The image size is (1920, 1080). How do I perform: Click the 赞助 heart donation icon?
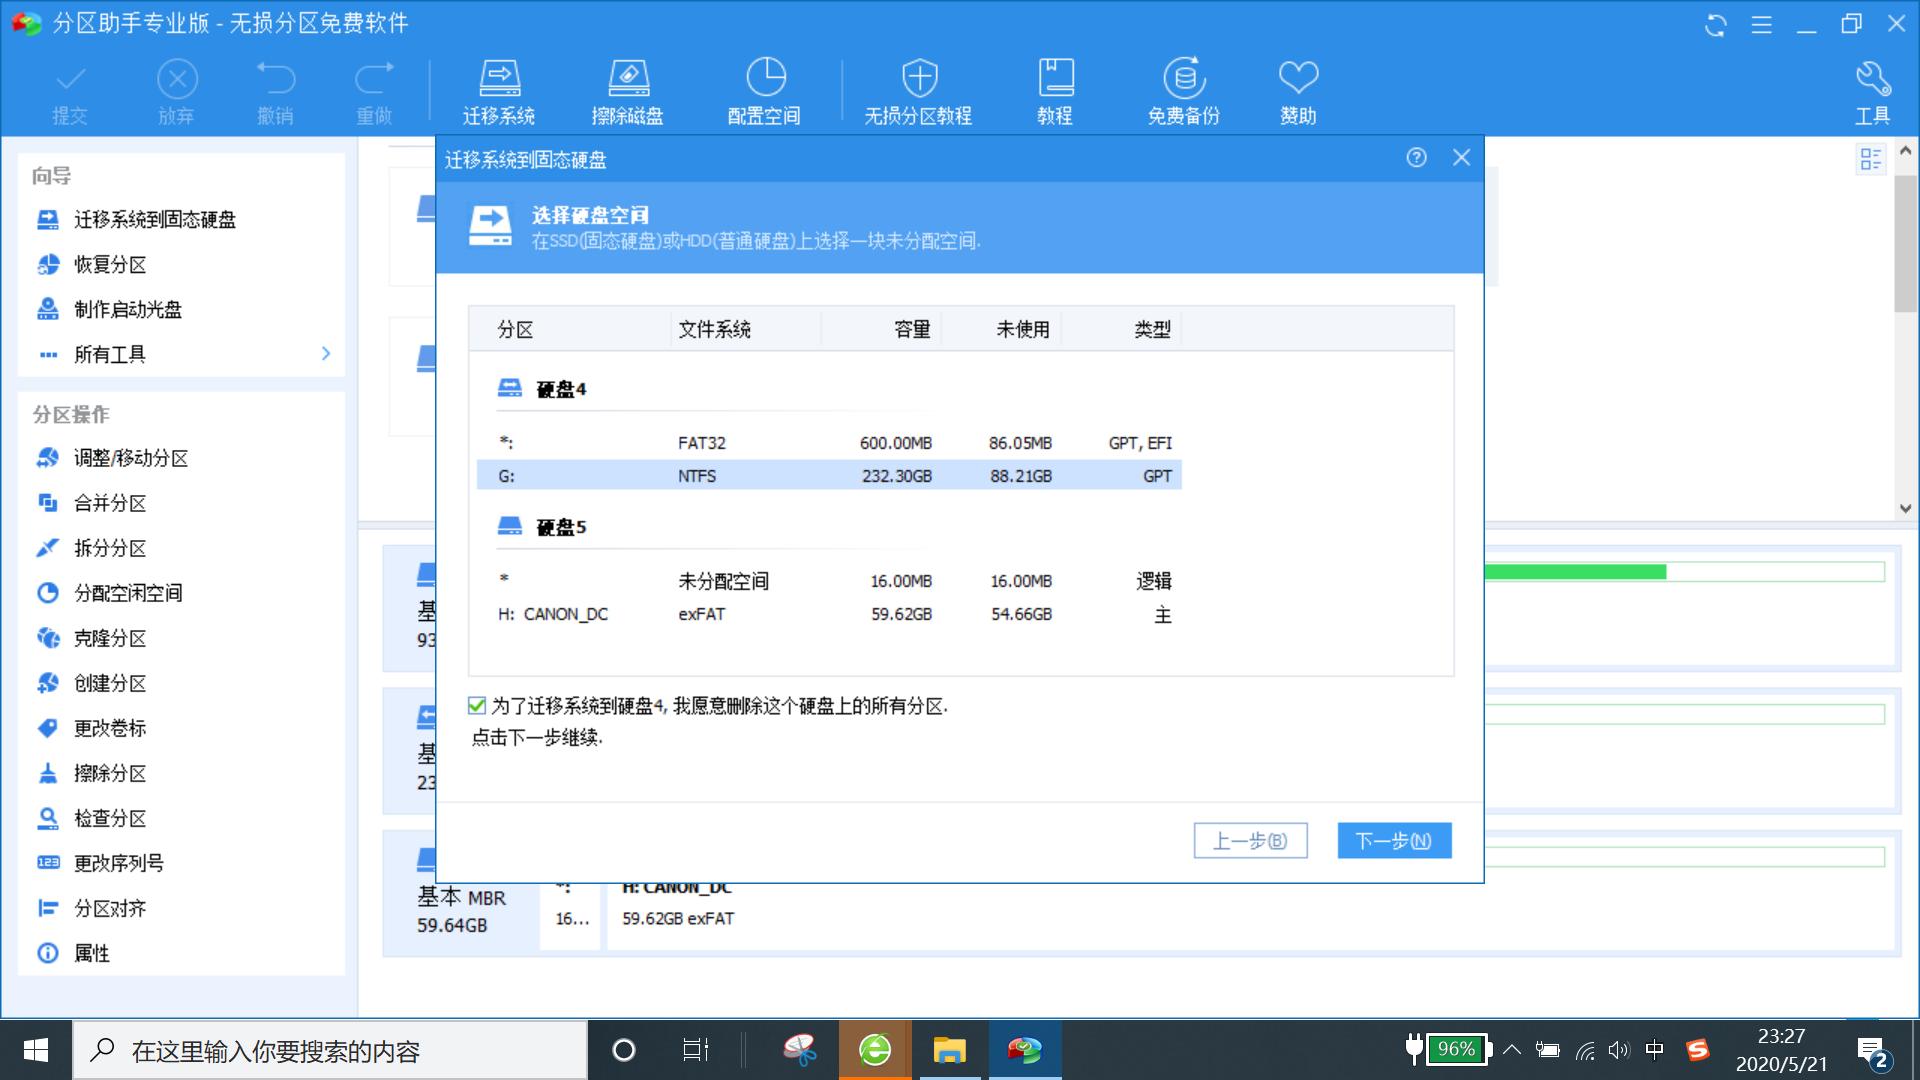click(1297, 88)
